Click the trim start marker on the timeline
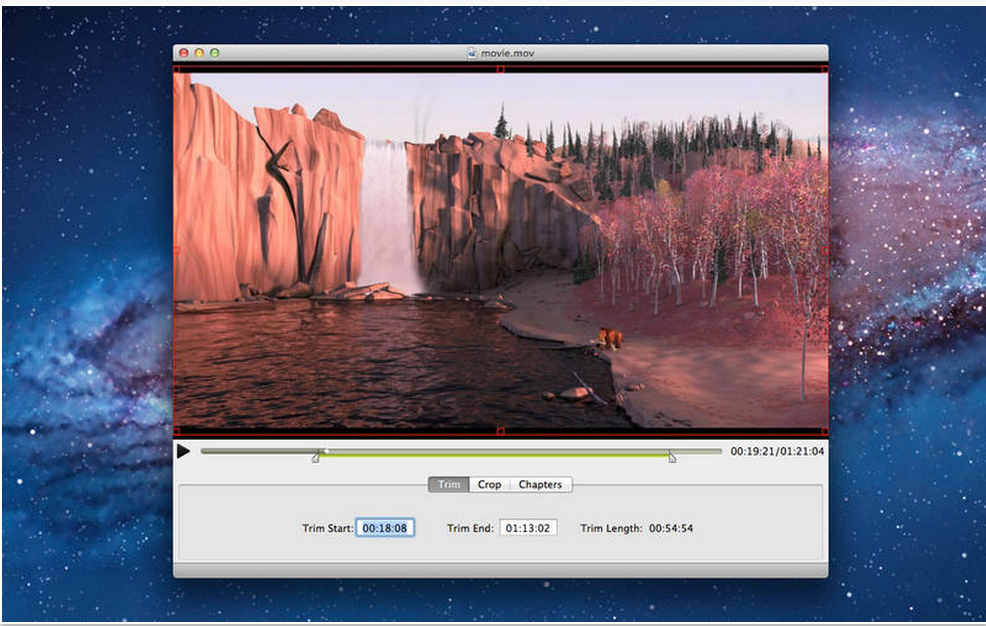Screen dimensions: 986x626 315,458
